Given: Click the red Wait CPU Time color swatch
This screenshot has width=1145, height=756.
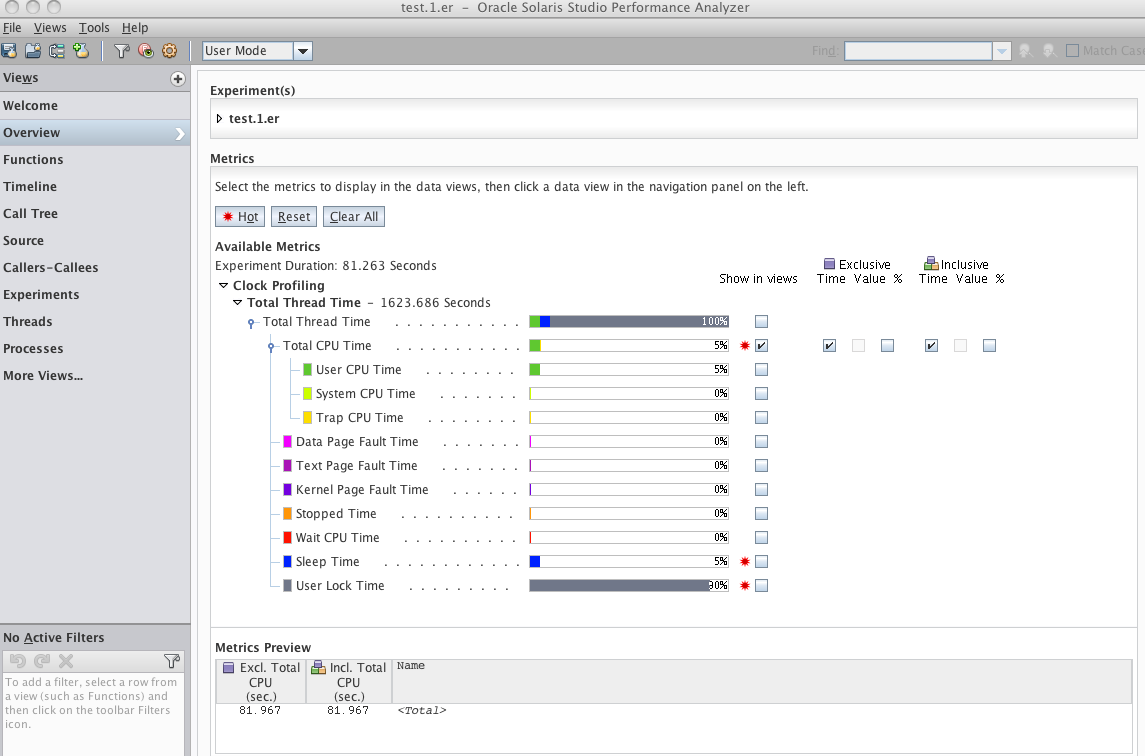Looking at the screenshot, I should (288, 538).
